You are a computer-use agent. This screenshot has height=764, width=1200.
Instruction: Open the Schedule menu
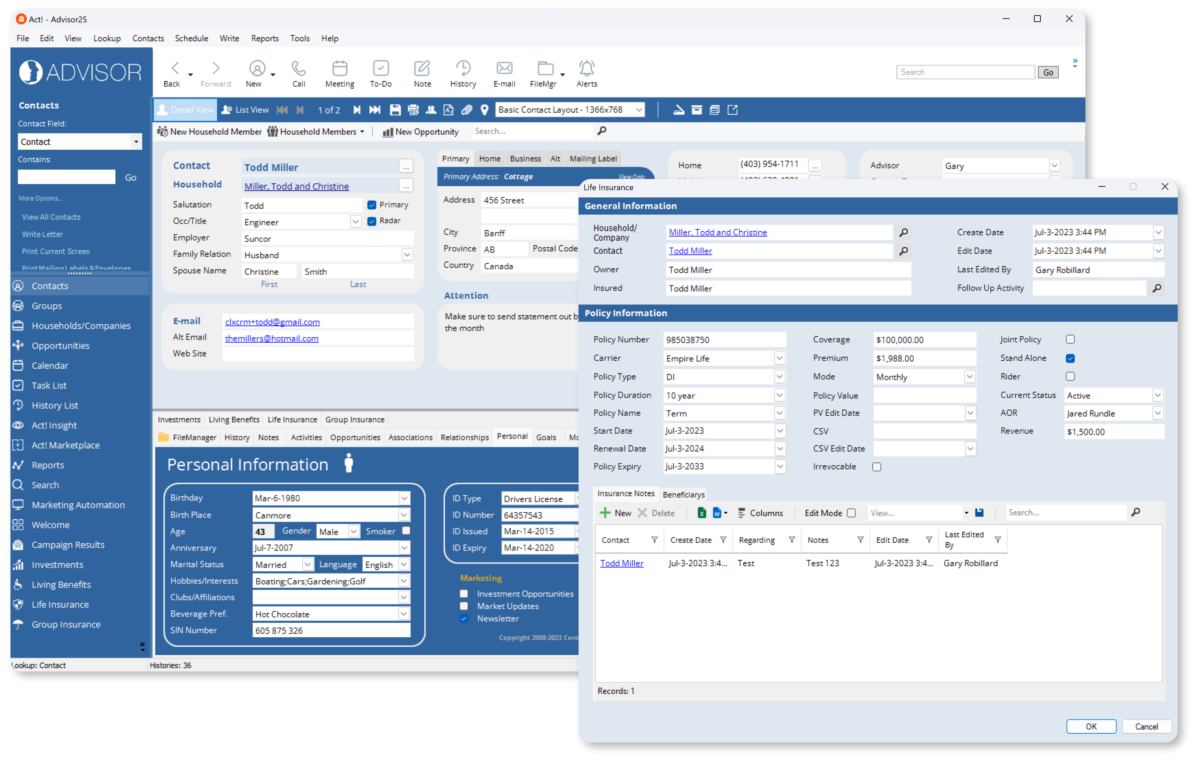click(191, 38)
